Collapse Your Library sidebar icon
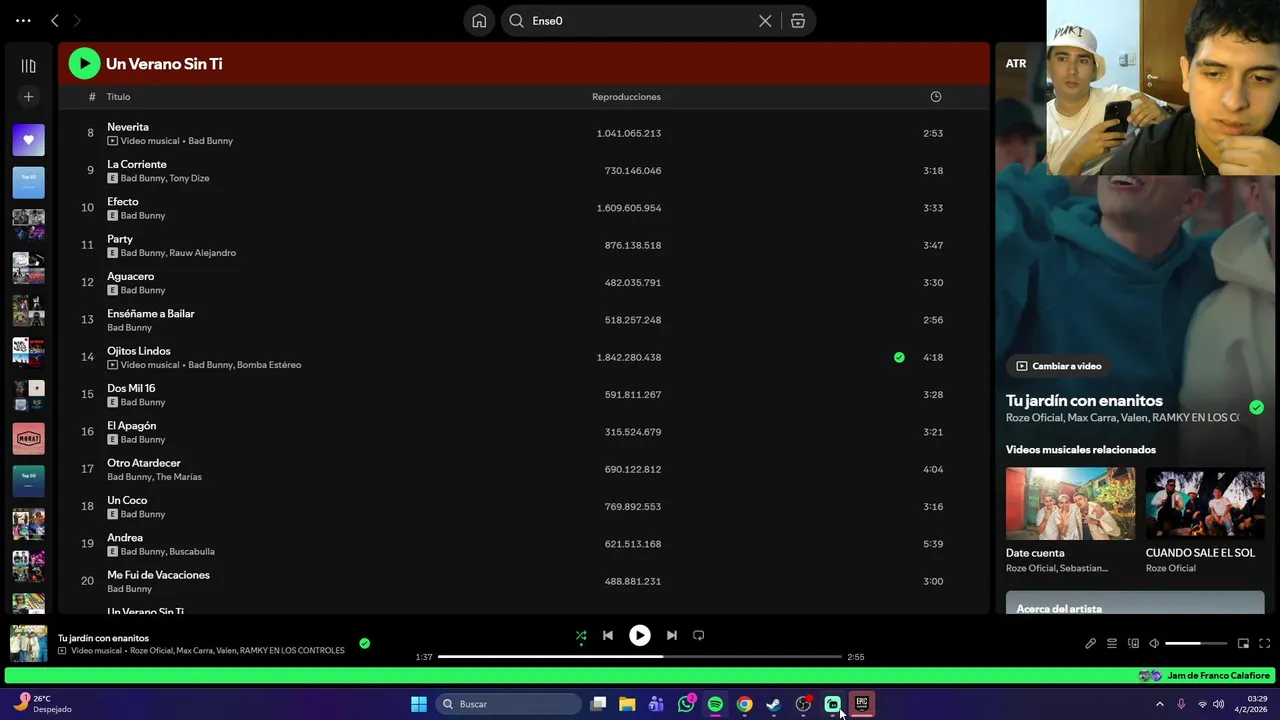Screen dimensions: 1280x720 pyautogui.click(x=28, y=66)
